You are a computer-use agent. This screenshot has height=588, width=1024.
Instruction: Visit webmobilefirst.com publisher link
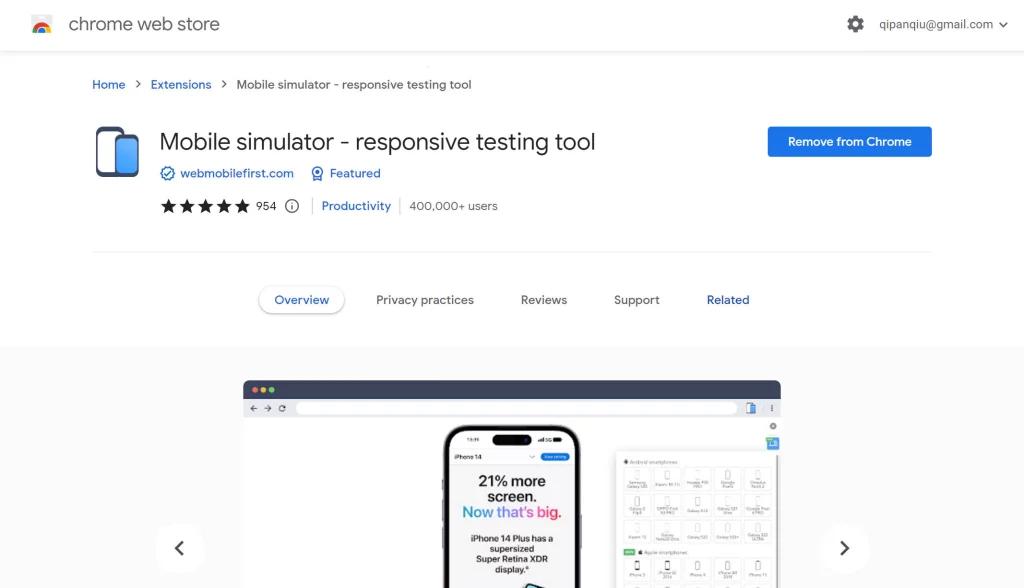[236, 173]
